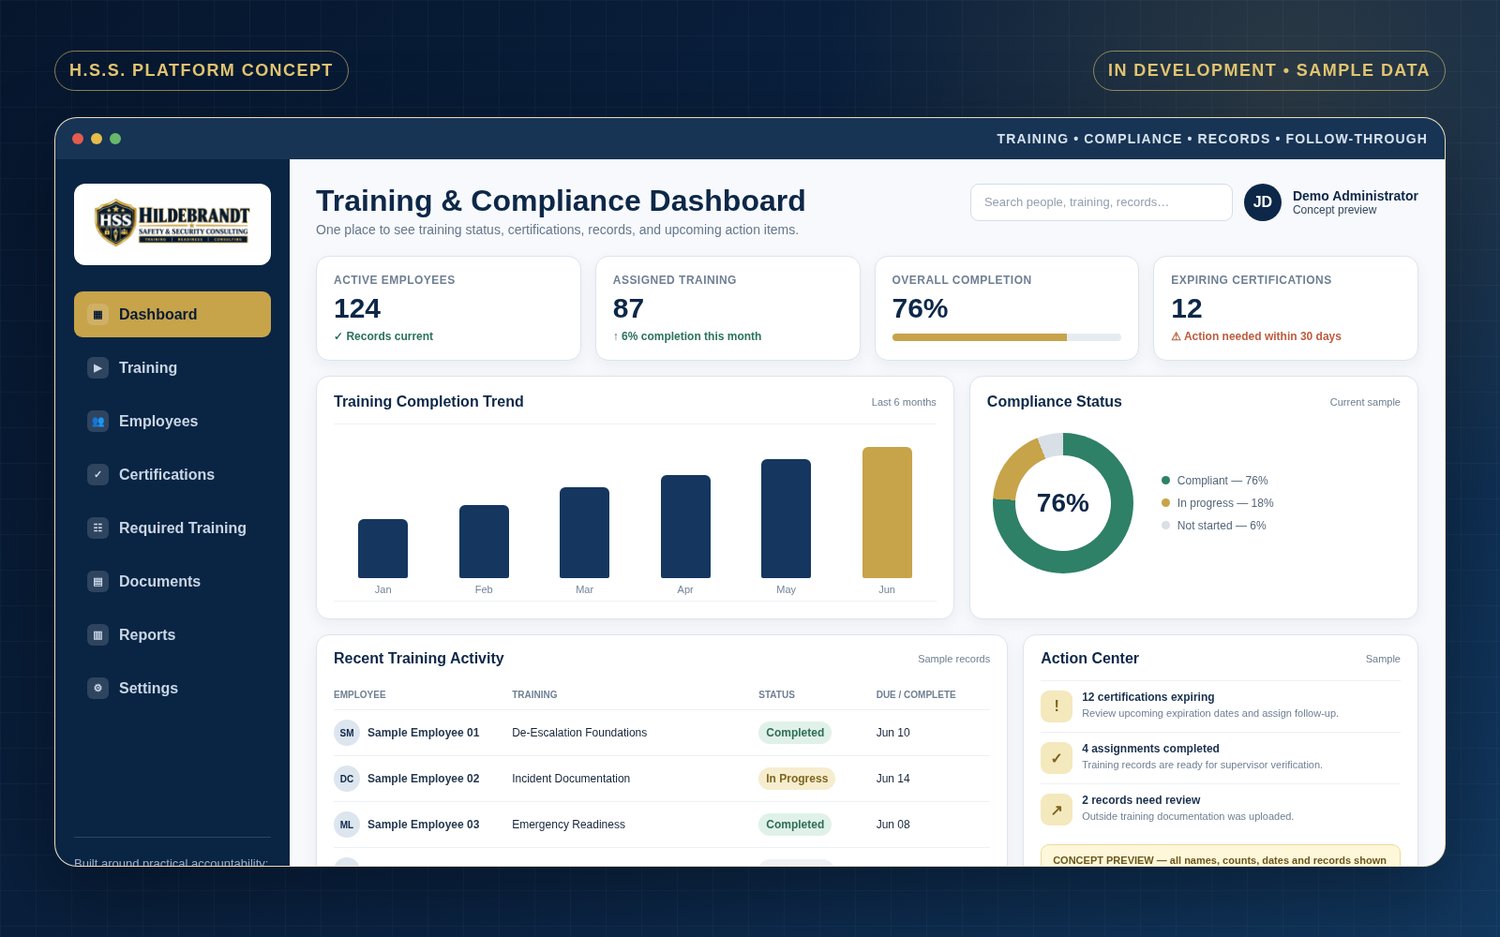Click the 76% compliance donut chart
Screen dimensions: 1500x937
(1063, 503)
